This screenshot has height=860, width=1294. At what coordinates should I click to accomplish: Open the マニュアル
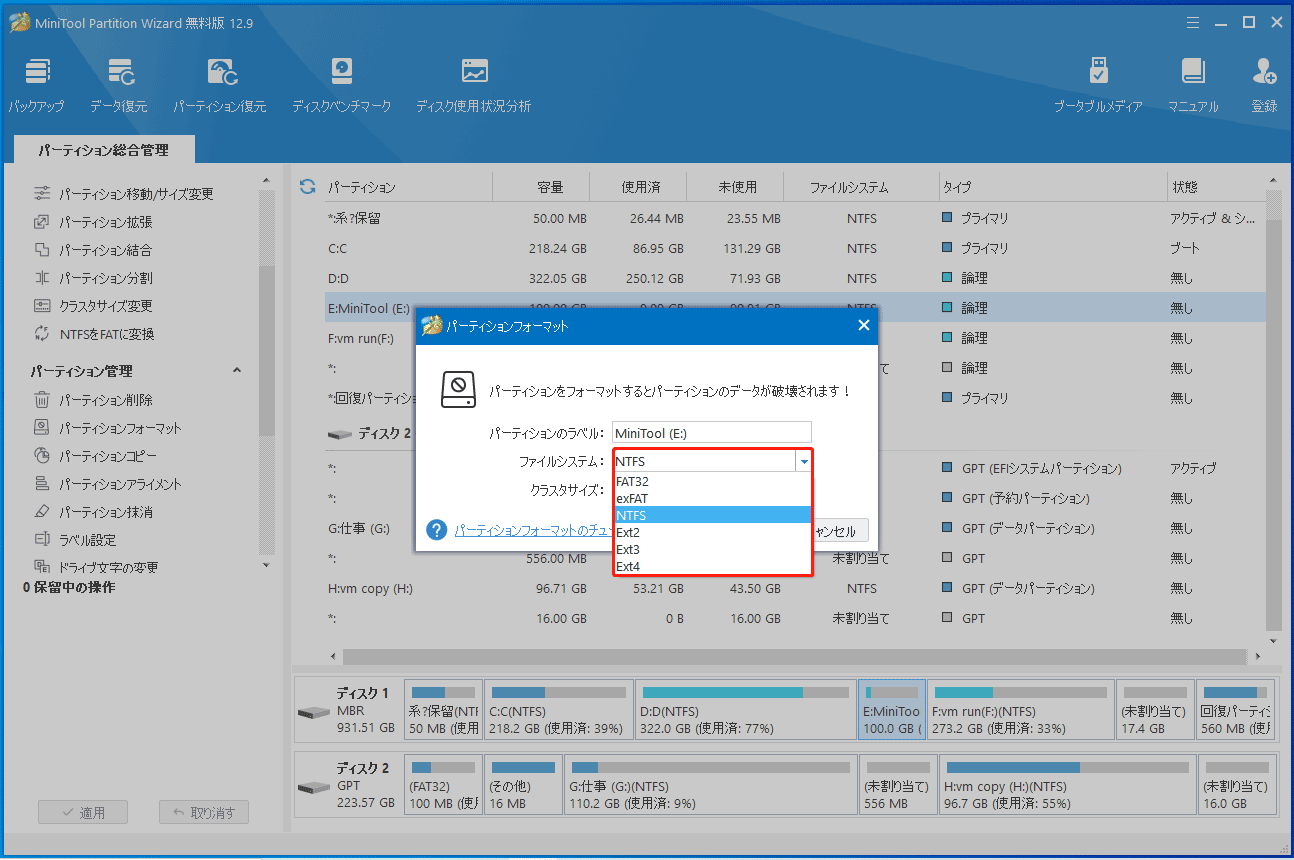pyautogui.click(x=1193, y=85)
